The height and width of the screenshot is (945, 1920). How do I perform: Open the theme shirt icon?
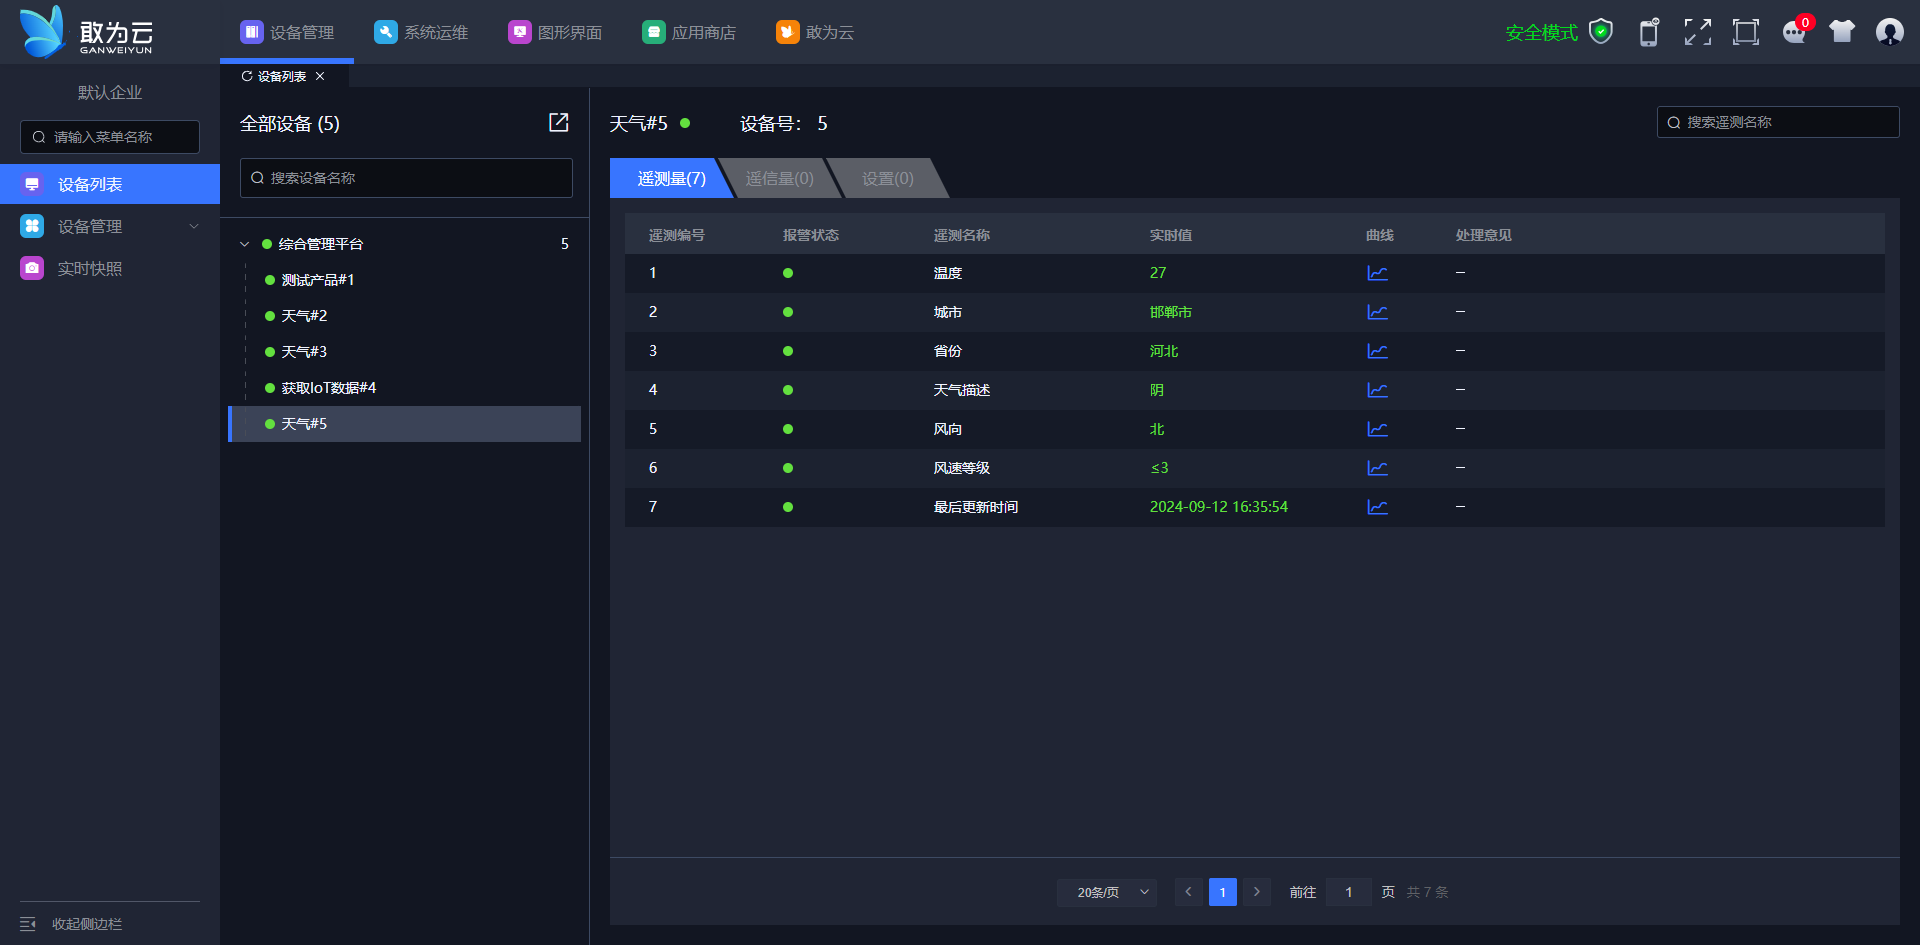coord(1842,32)
